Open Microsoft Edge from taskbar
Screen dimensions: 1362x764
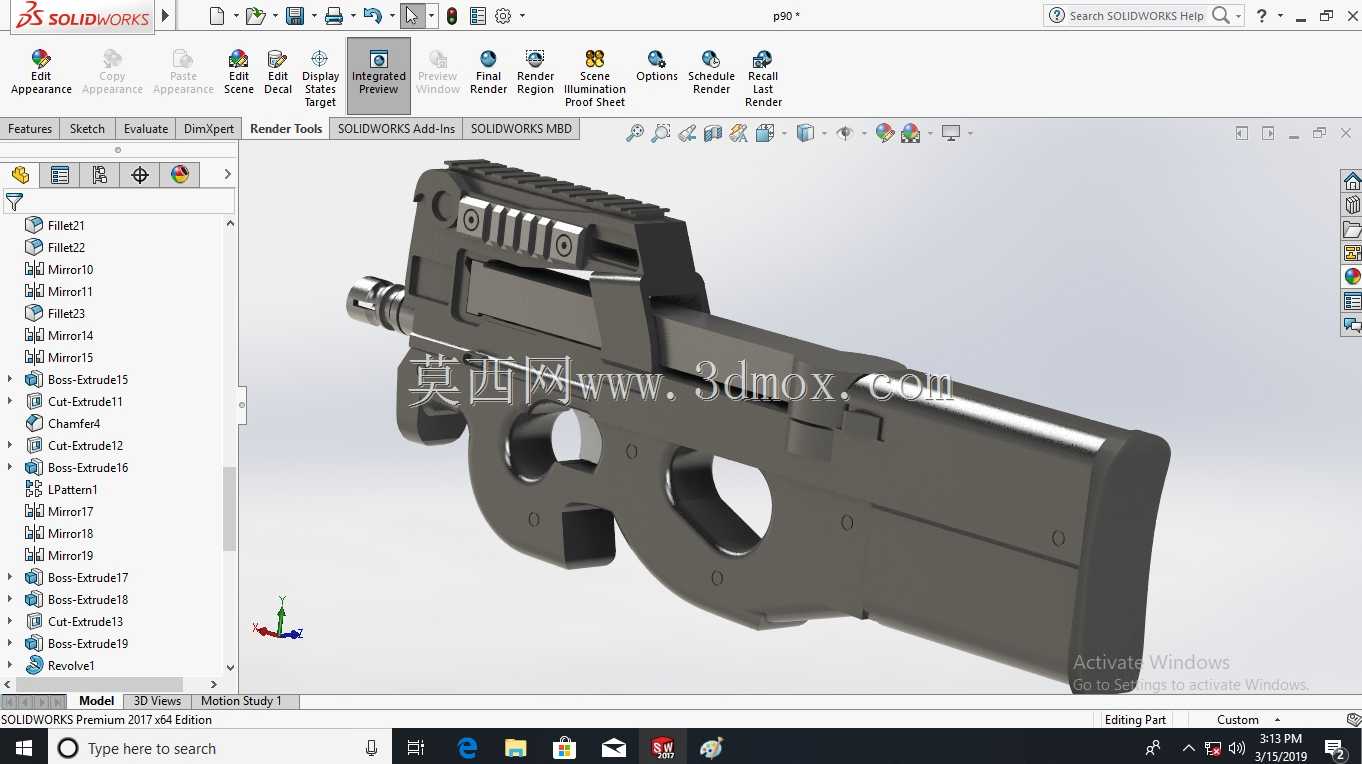(467, 748)
